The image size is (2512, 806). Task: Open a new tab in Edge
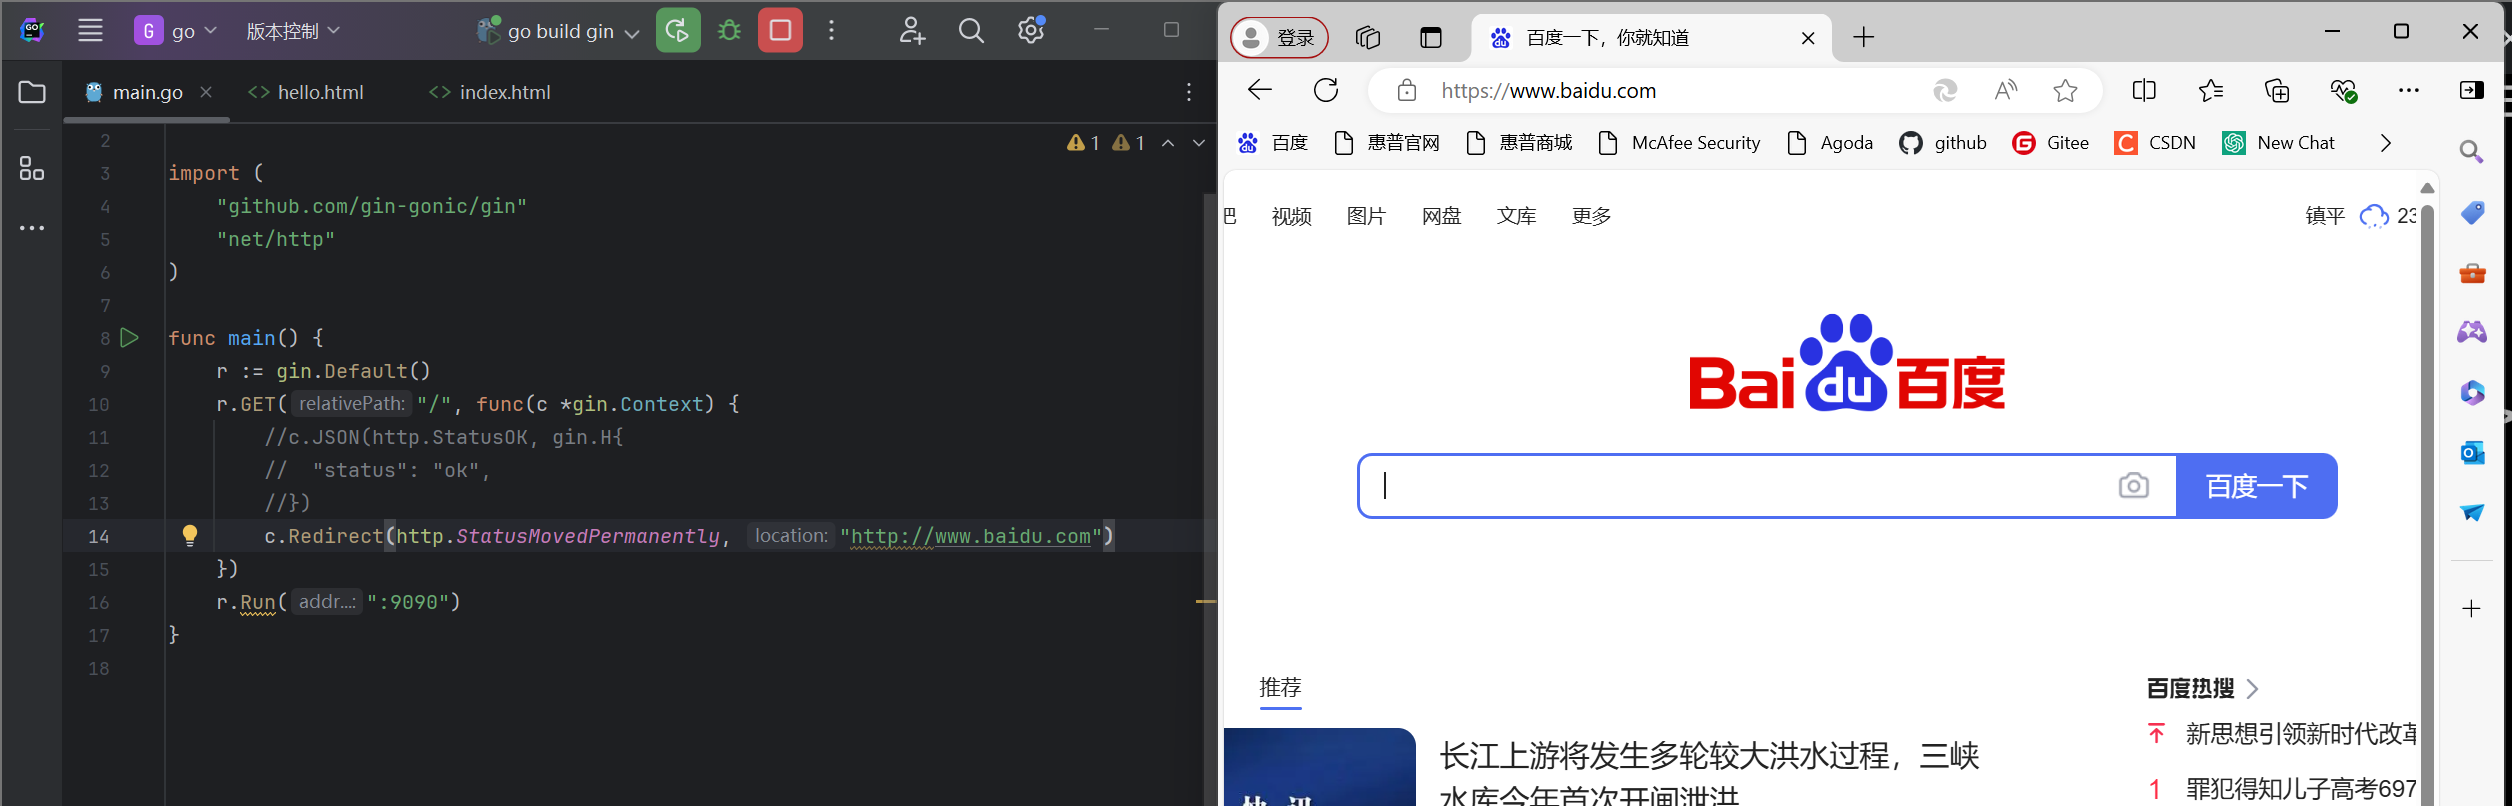pos(1863,38)
